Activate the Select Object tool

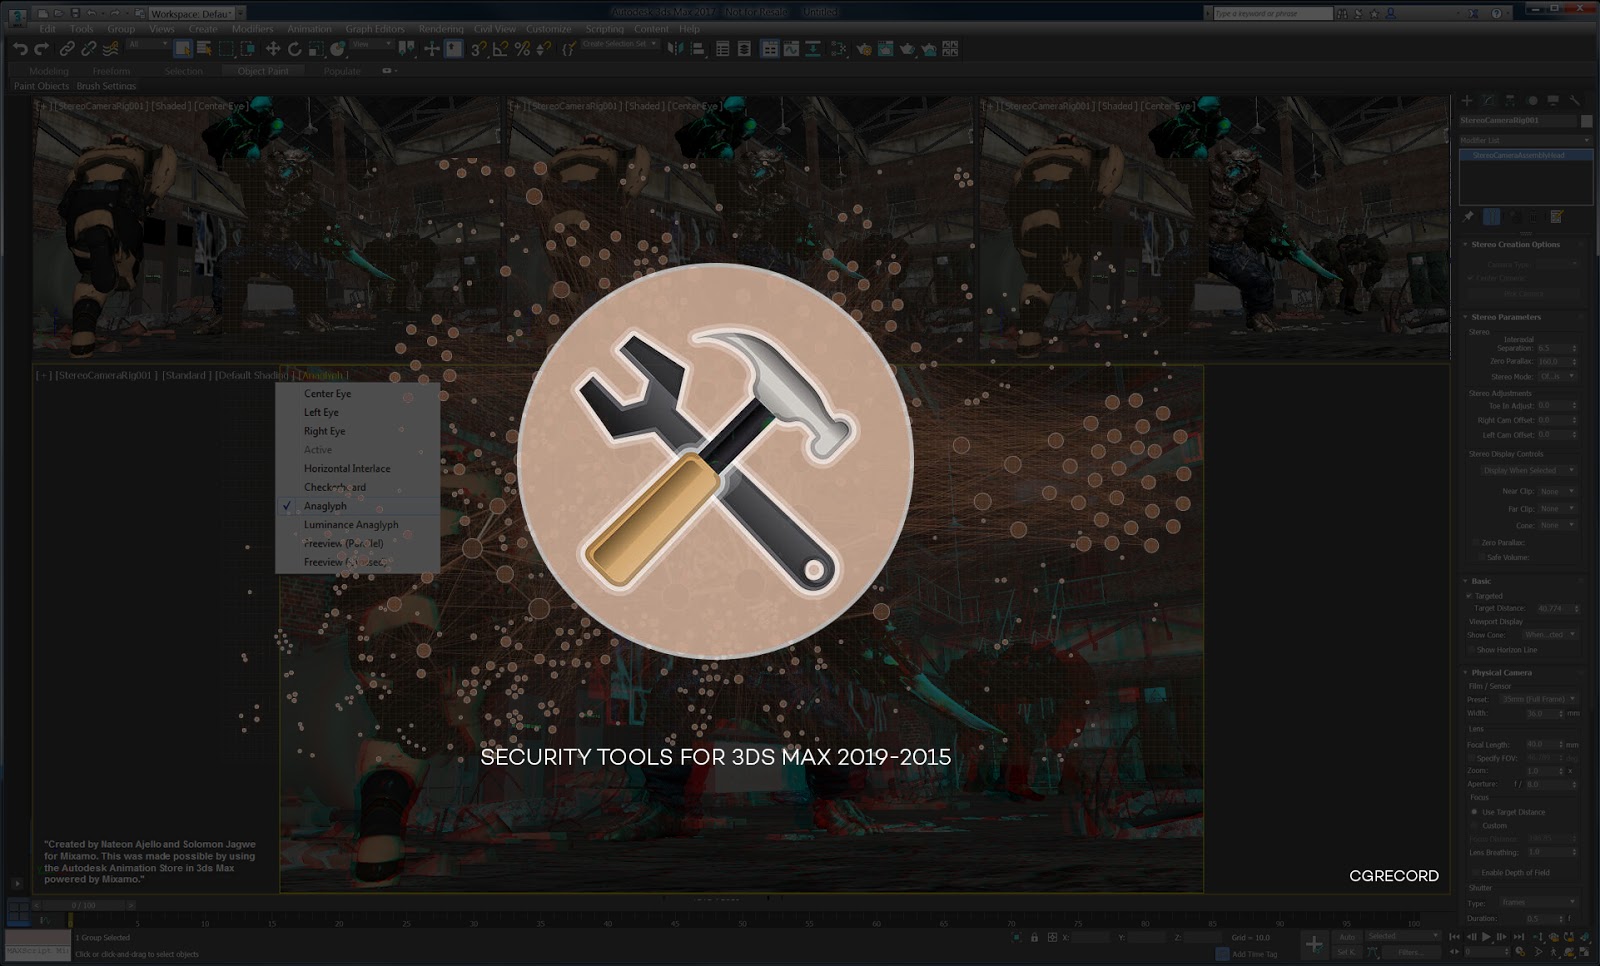[182, 48]
